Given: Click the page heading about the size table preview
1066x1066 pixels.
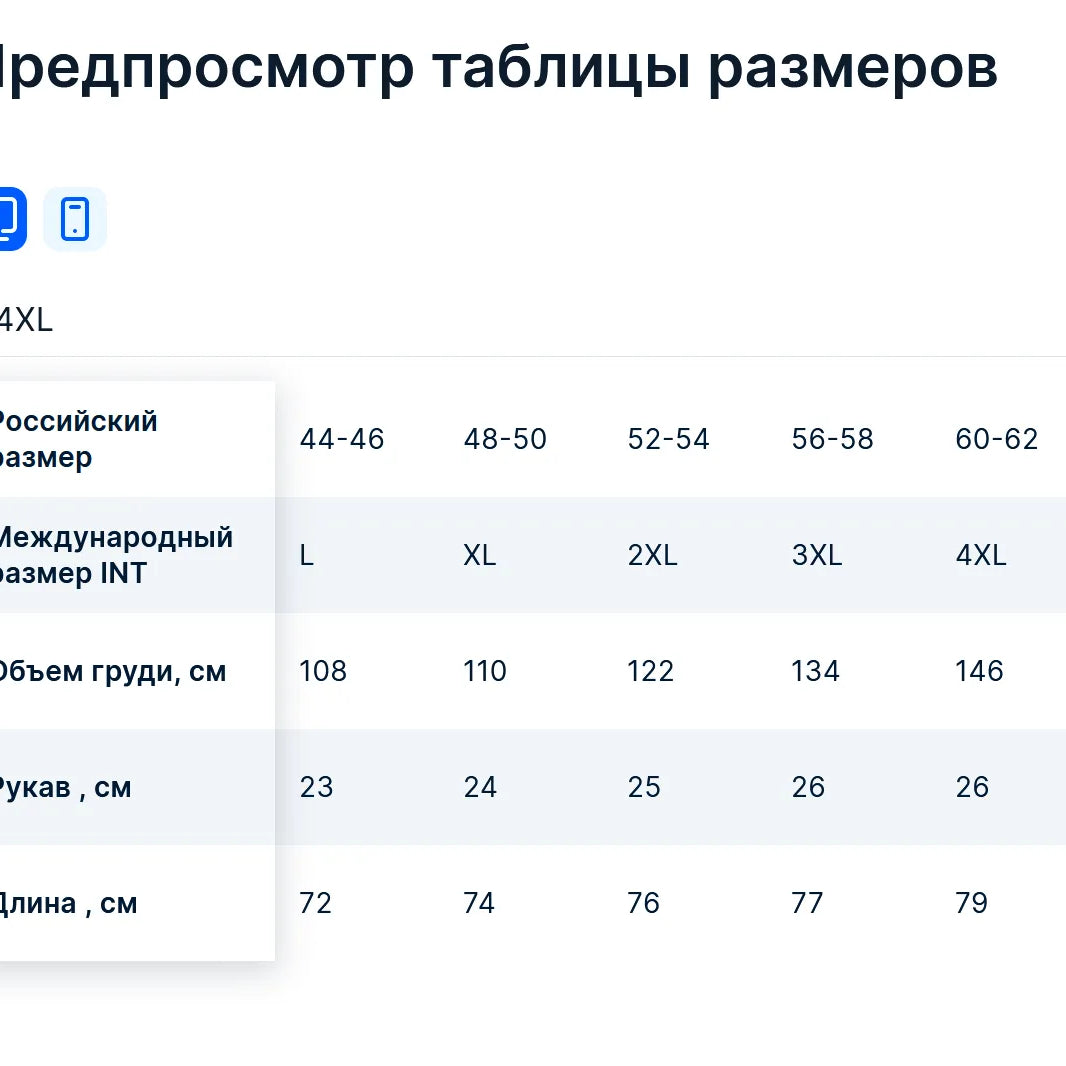Looking at the screenshot, I should click(497, 68).
